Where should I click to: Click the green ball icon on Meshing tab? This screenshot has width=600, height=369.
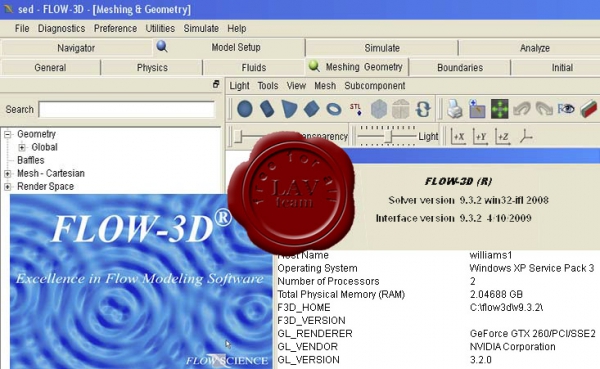[x=314, y=66]
